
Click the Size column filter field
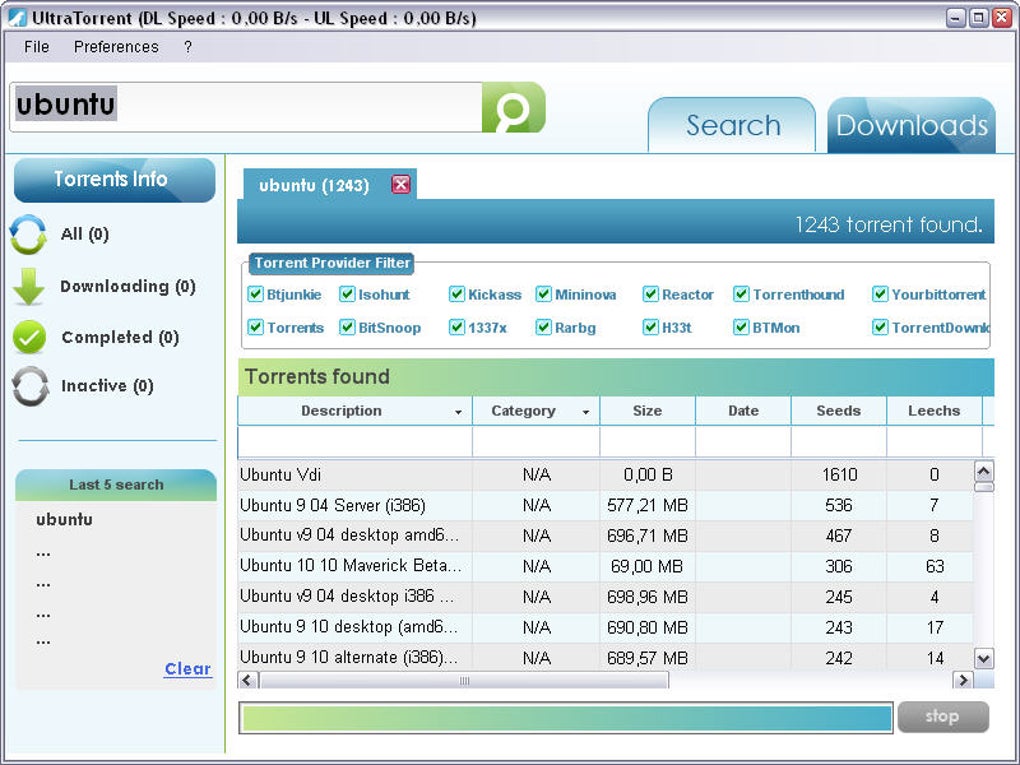click(647, 442)
